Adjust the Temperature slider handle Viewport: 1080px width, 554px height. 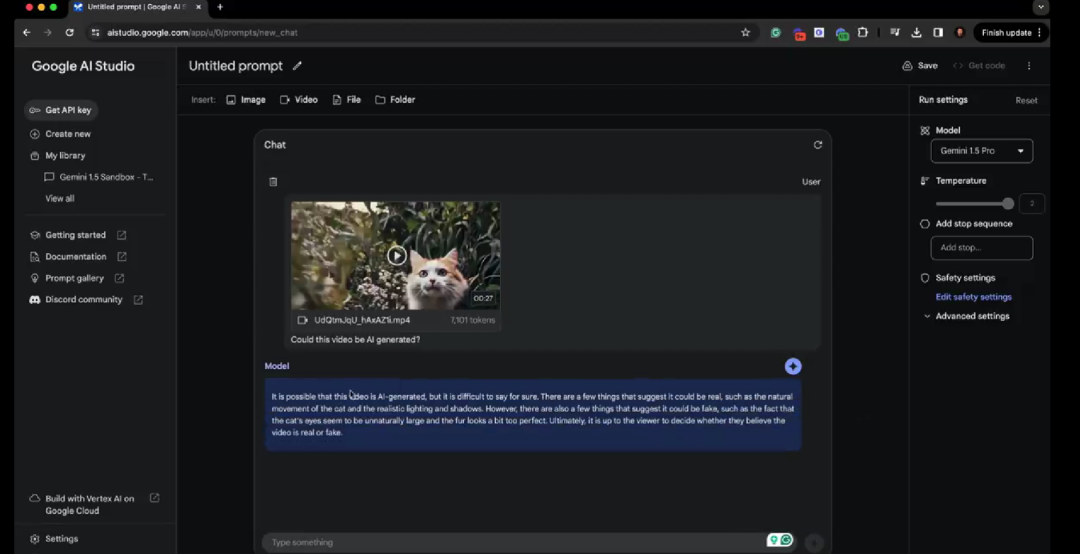[1008, 203]
